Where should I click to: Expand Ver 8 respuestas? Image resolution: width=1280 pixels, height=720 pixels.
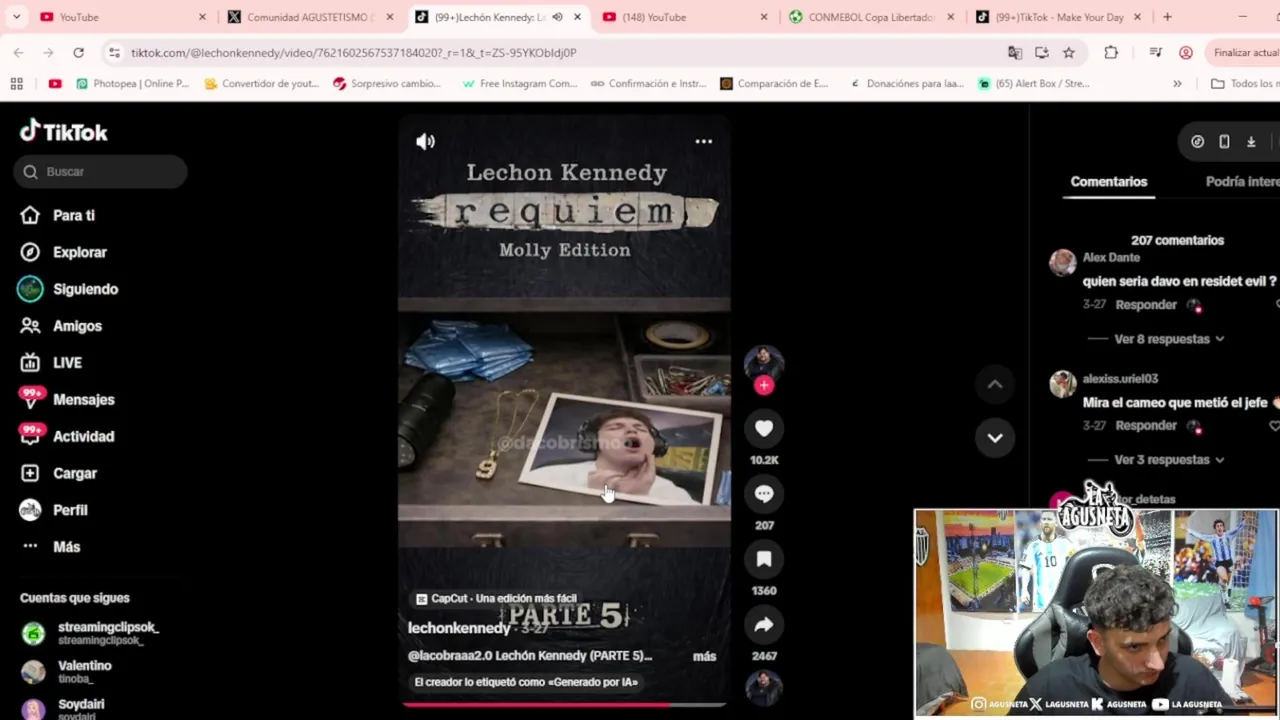pyautogui.click(x=1169, y=339)
